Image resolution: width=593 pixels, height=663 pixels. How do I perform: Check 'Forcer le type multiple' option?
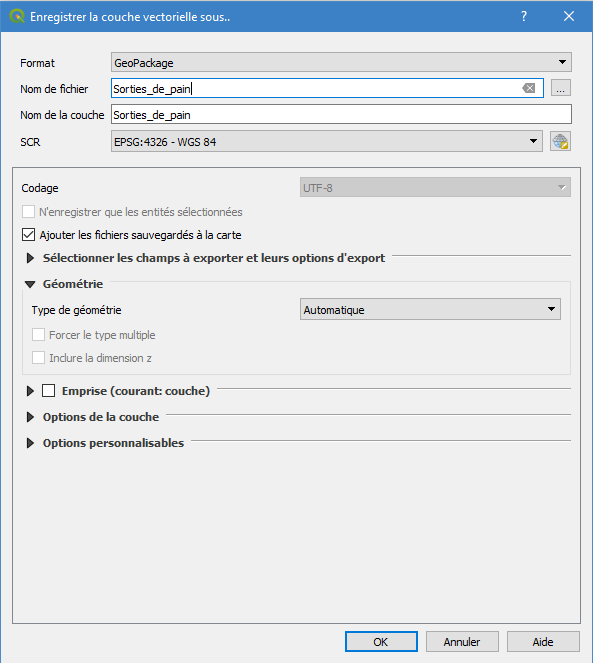[x=38, y=335]
